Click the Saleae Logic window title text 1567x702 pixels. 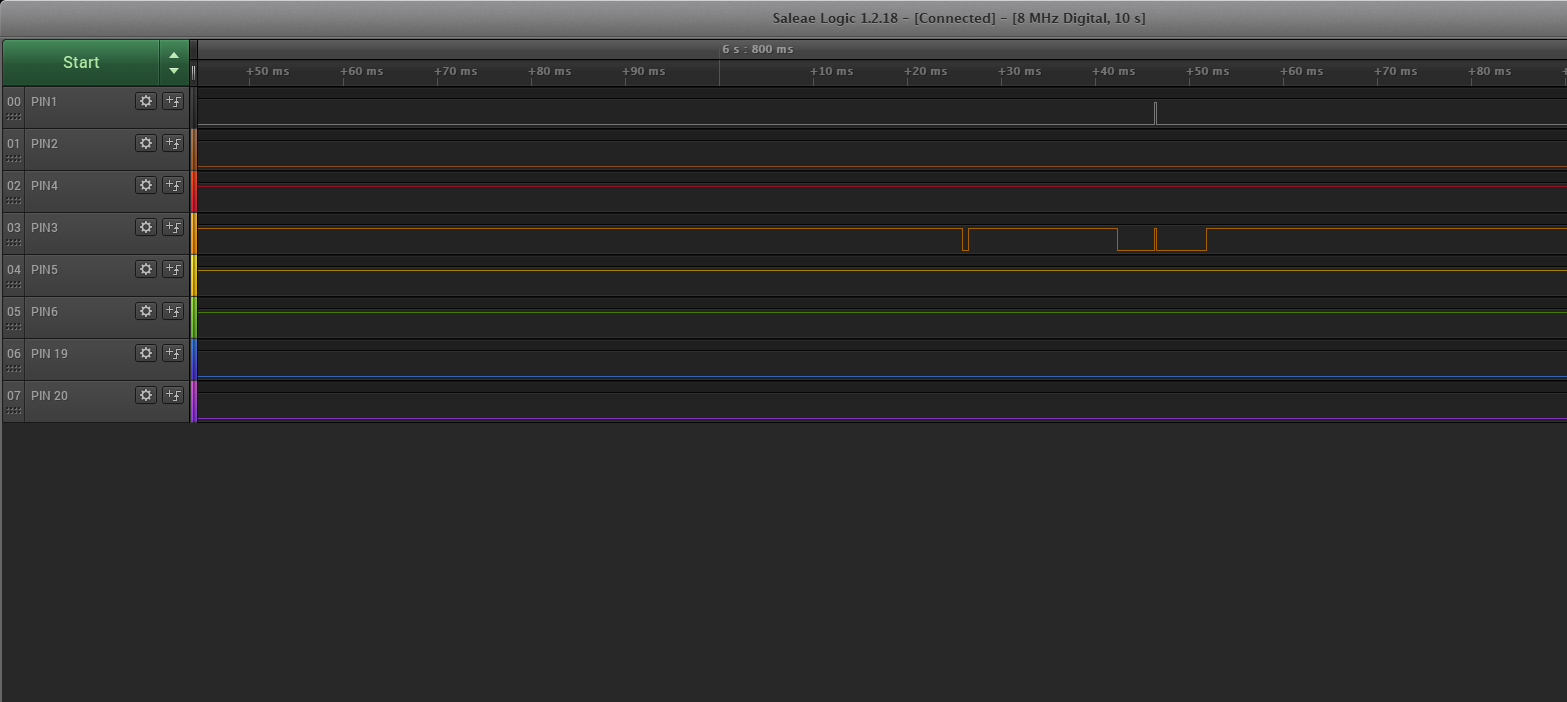(959, 19)
